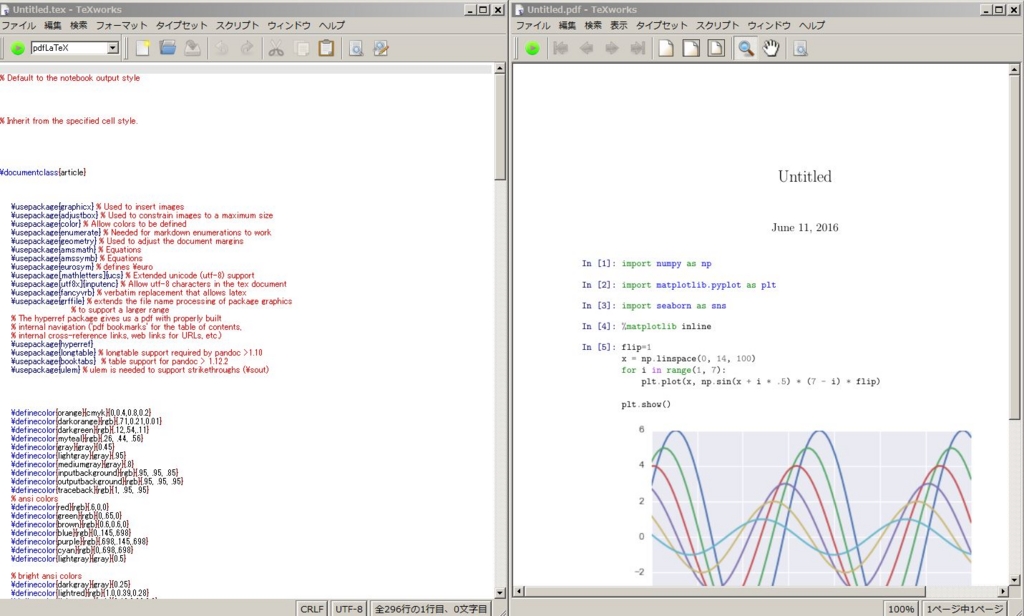Click 'import seaborn as sns' in PDF preview
The image size is (1024, 616).
pyautogui.click(x=673, y=306)
